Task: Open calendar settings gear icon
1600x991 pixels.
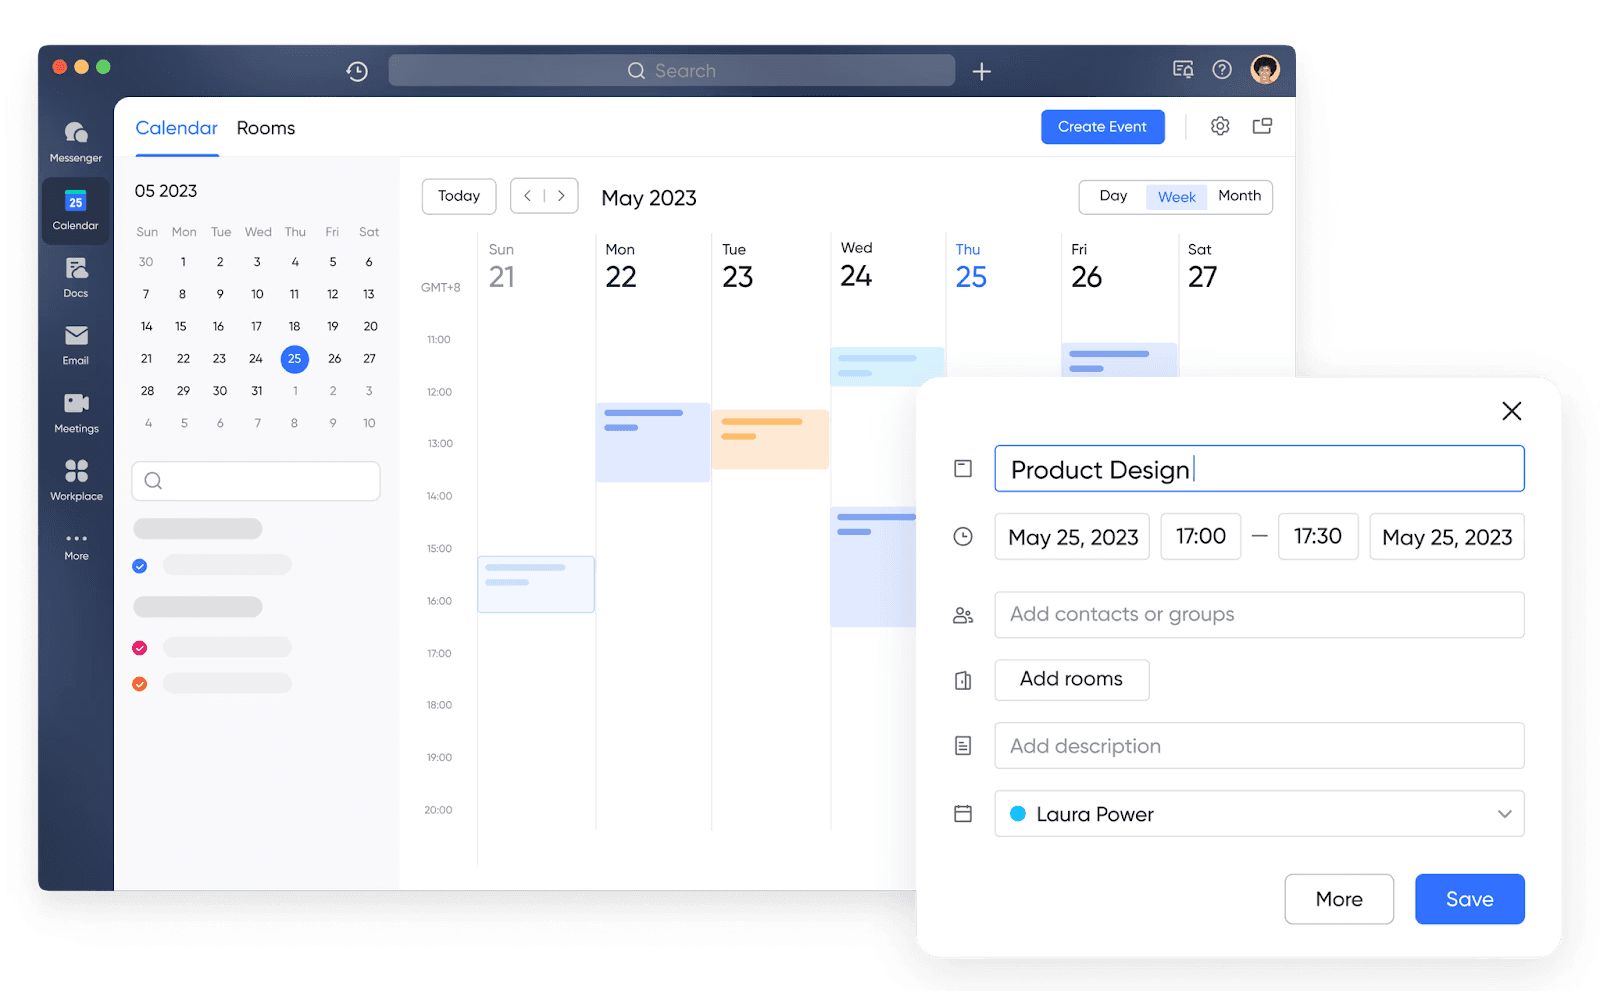Action: point(1220,126)
